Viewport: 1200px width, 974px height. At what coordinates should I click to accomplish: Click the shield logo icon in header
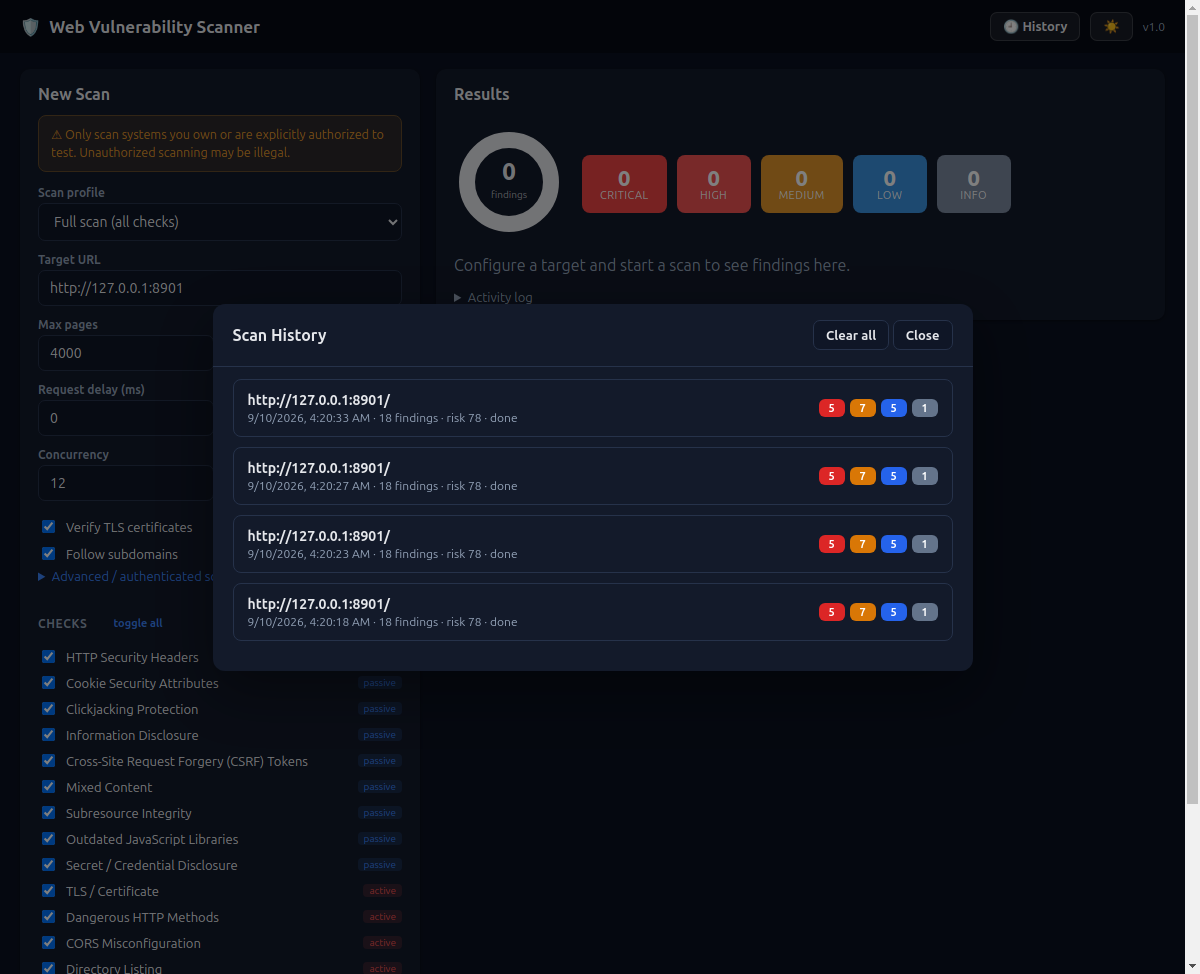[30, 27]
